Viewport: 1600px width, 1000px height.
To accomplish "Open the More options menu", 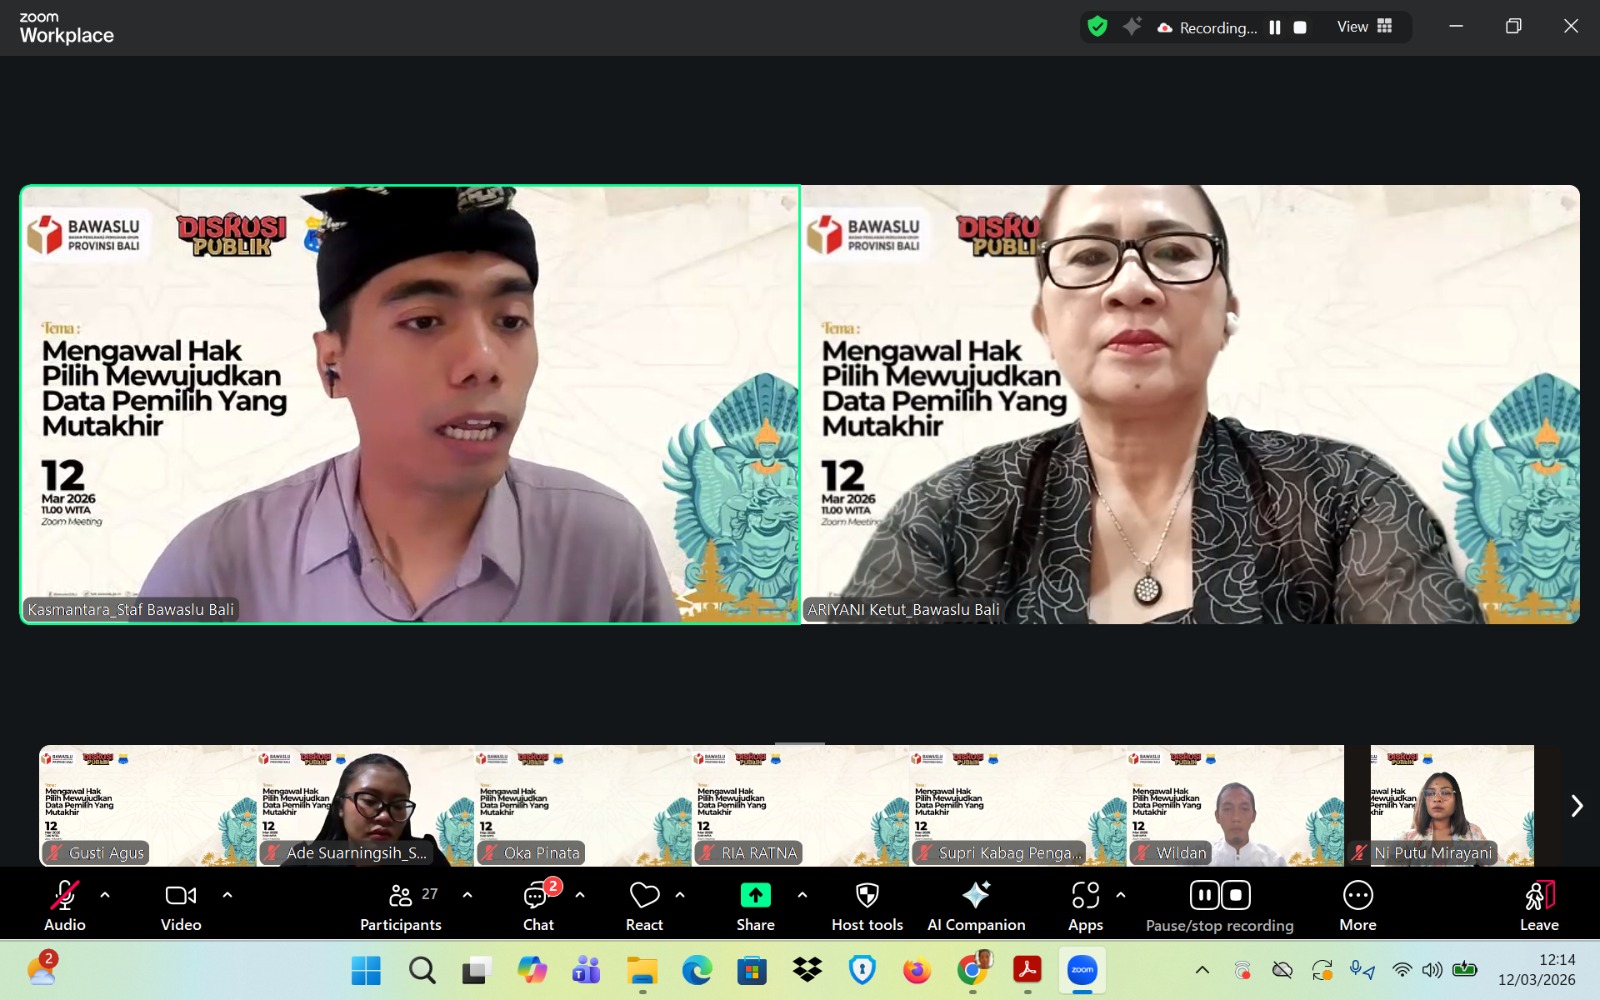I will [x=1357, y=906].
